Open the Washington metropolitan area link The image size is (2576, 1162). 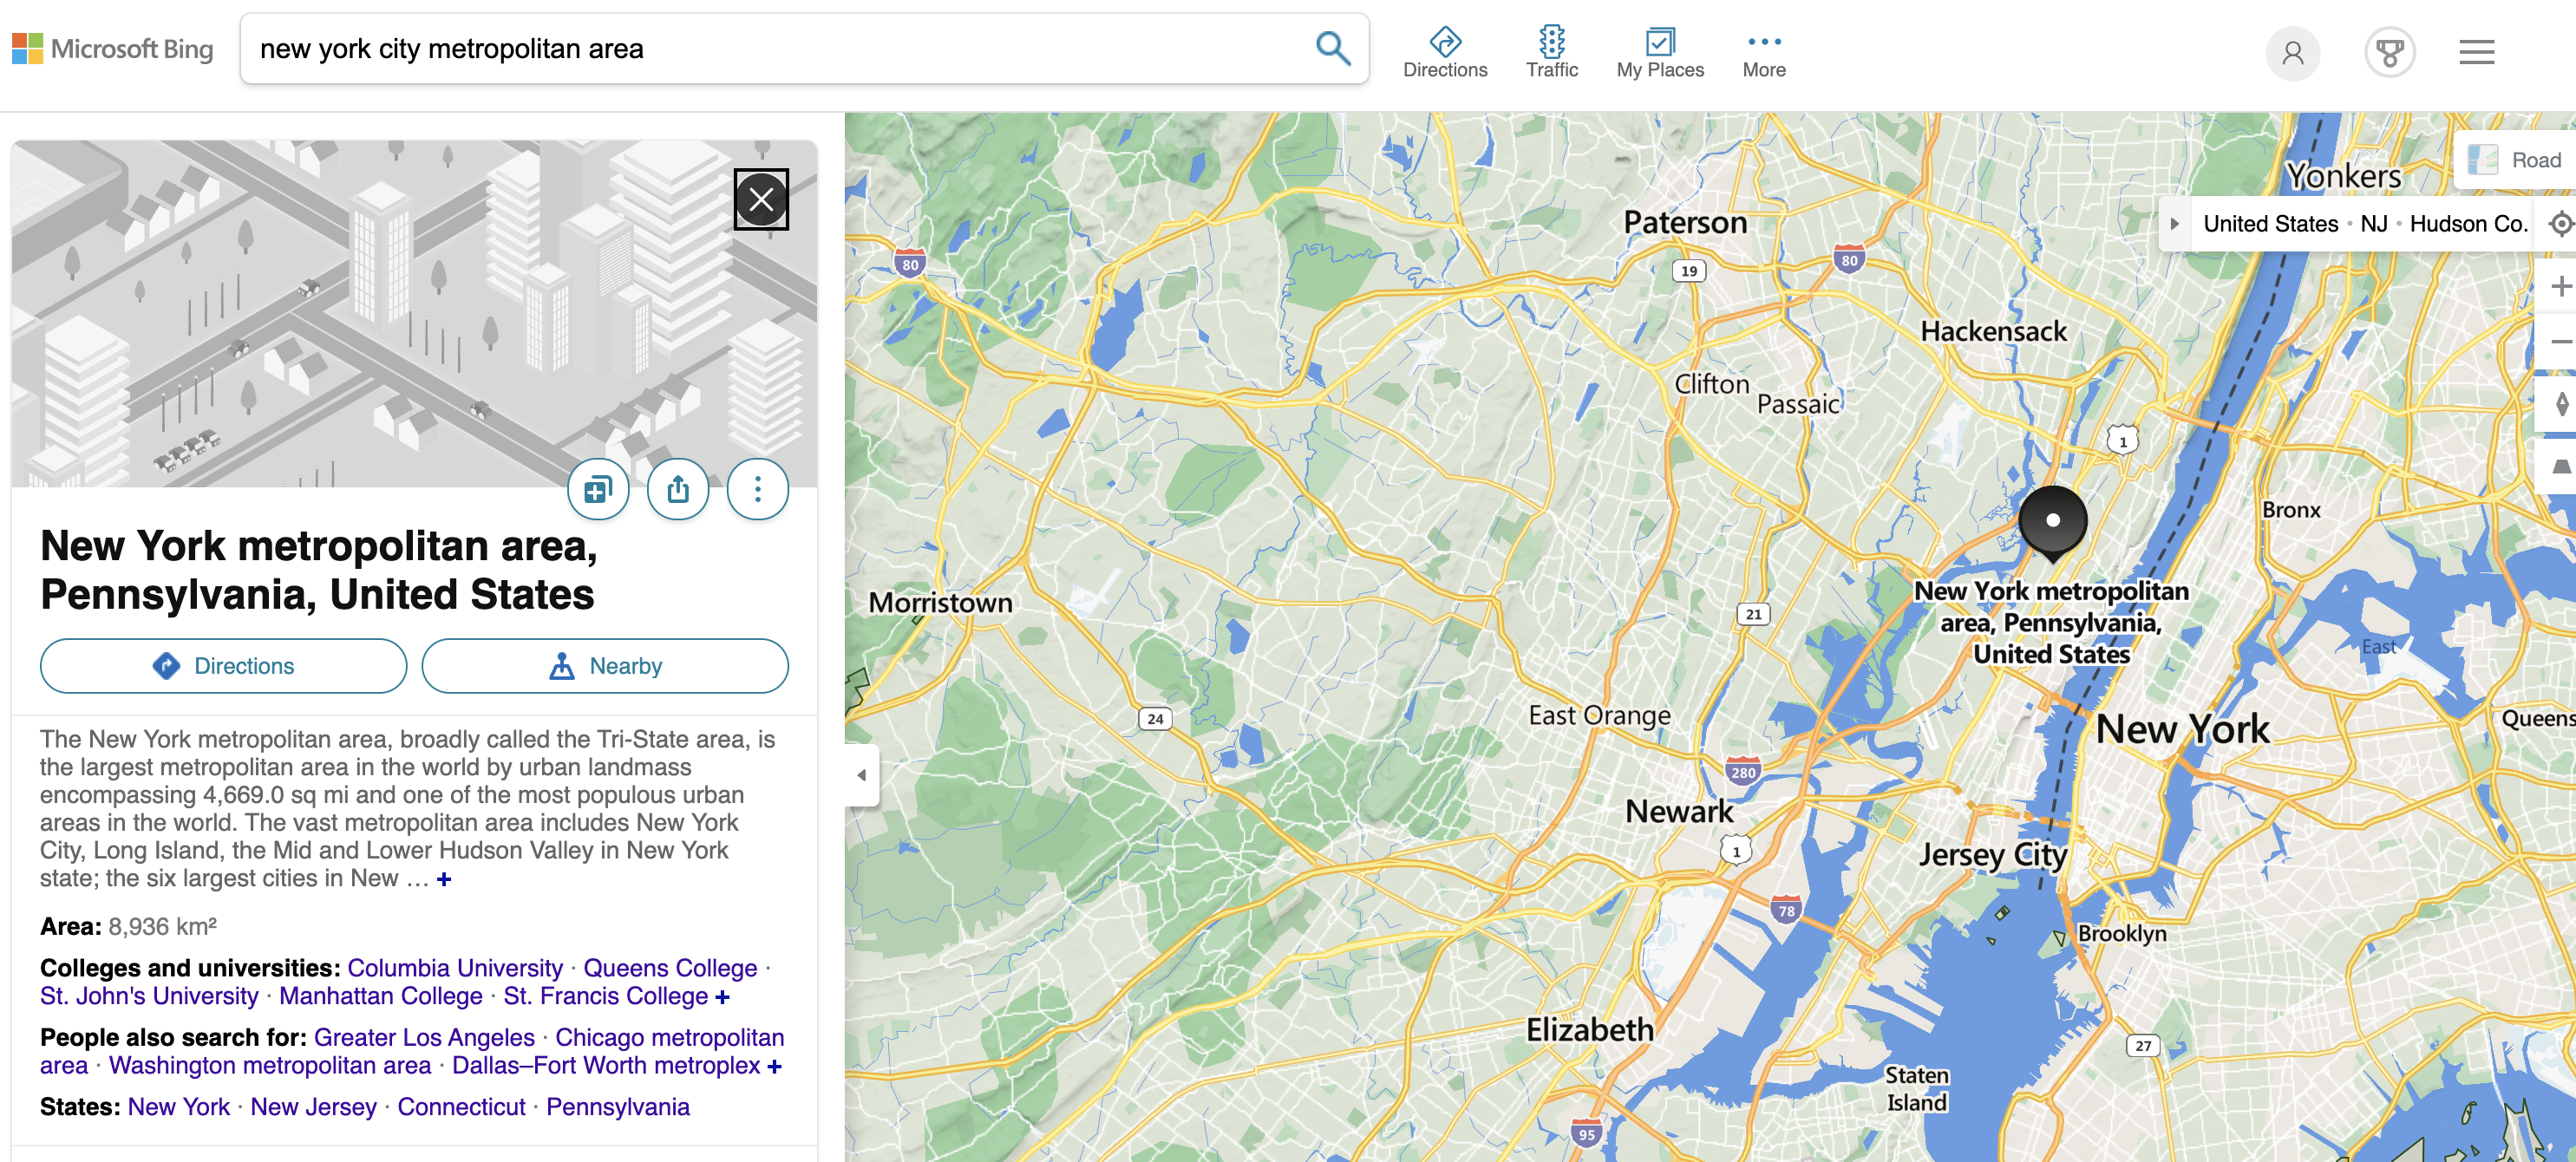click(x=270, y=1065)
